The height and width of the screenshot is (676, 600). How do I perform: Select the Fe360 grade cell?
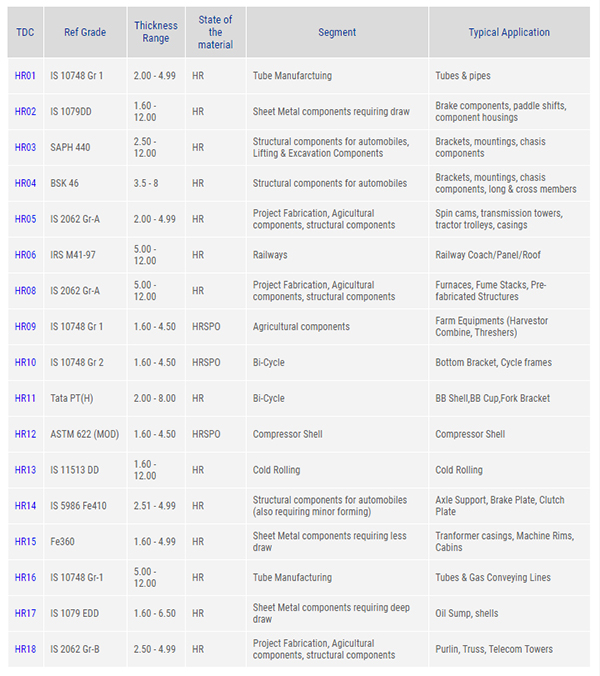point(85,541)
